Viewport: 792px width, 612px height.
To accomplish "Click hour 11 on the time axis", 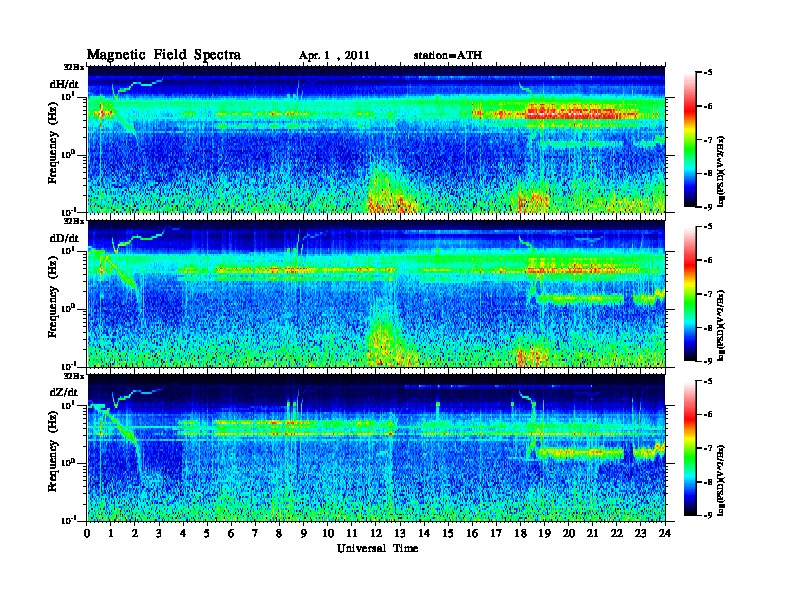I will 352,534.
